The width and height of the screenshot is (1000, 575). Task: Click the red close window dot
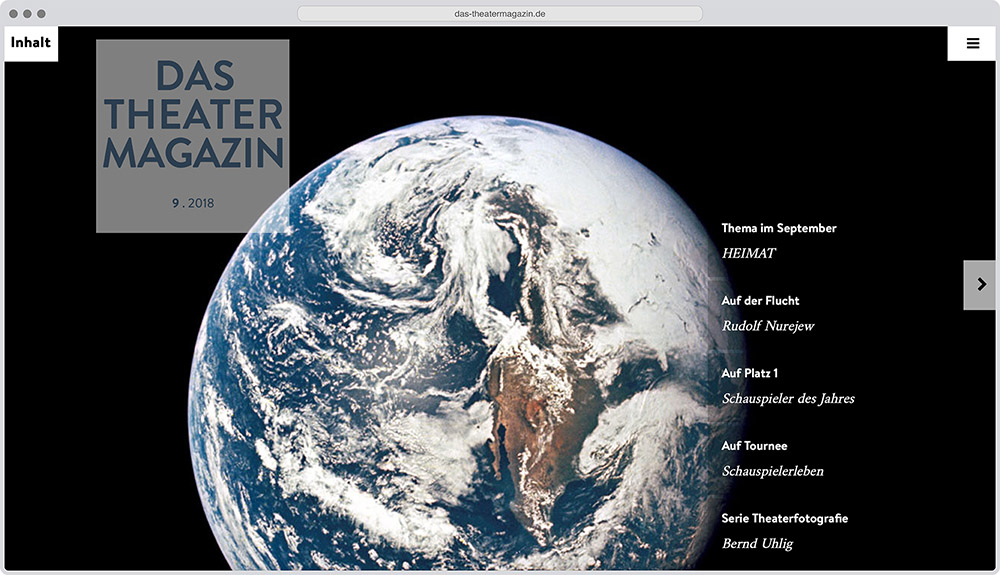click(13, 13)
